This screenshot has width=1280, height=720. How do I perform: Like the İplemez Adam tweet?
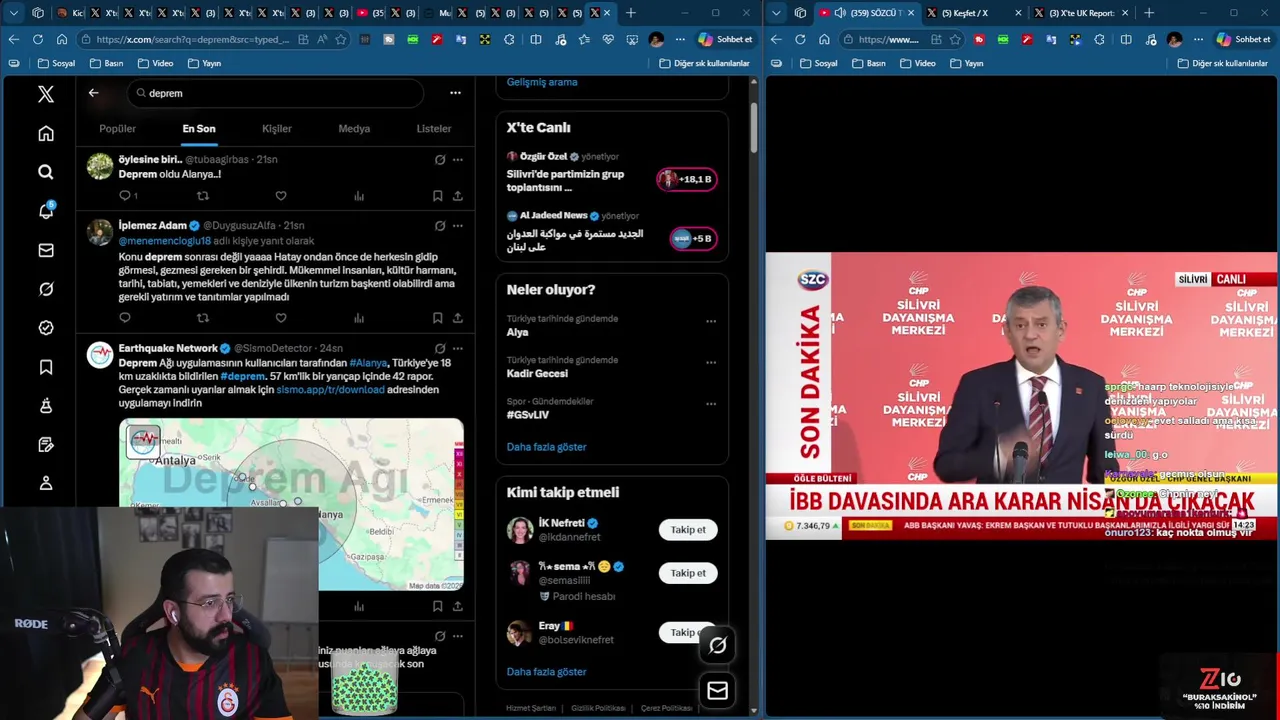281,318
